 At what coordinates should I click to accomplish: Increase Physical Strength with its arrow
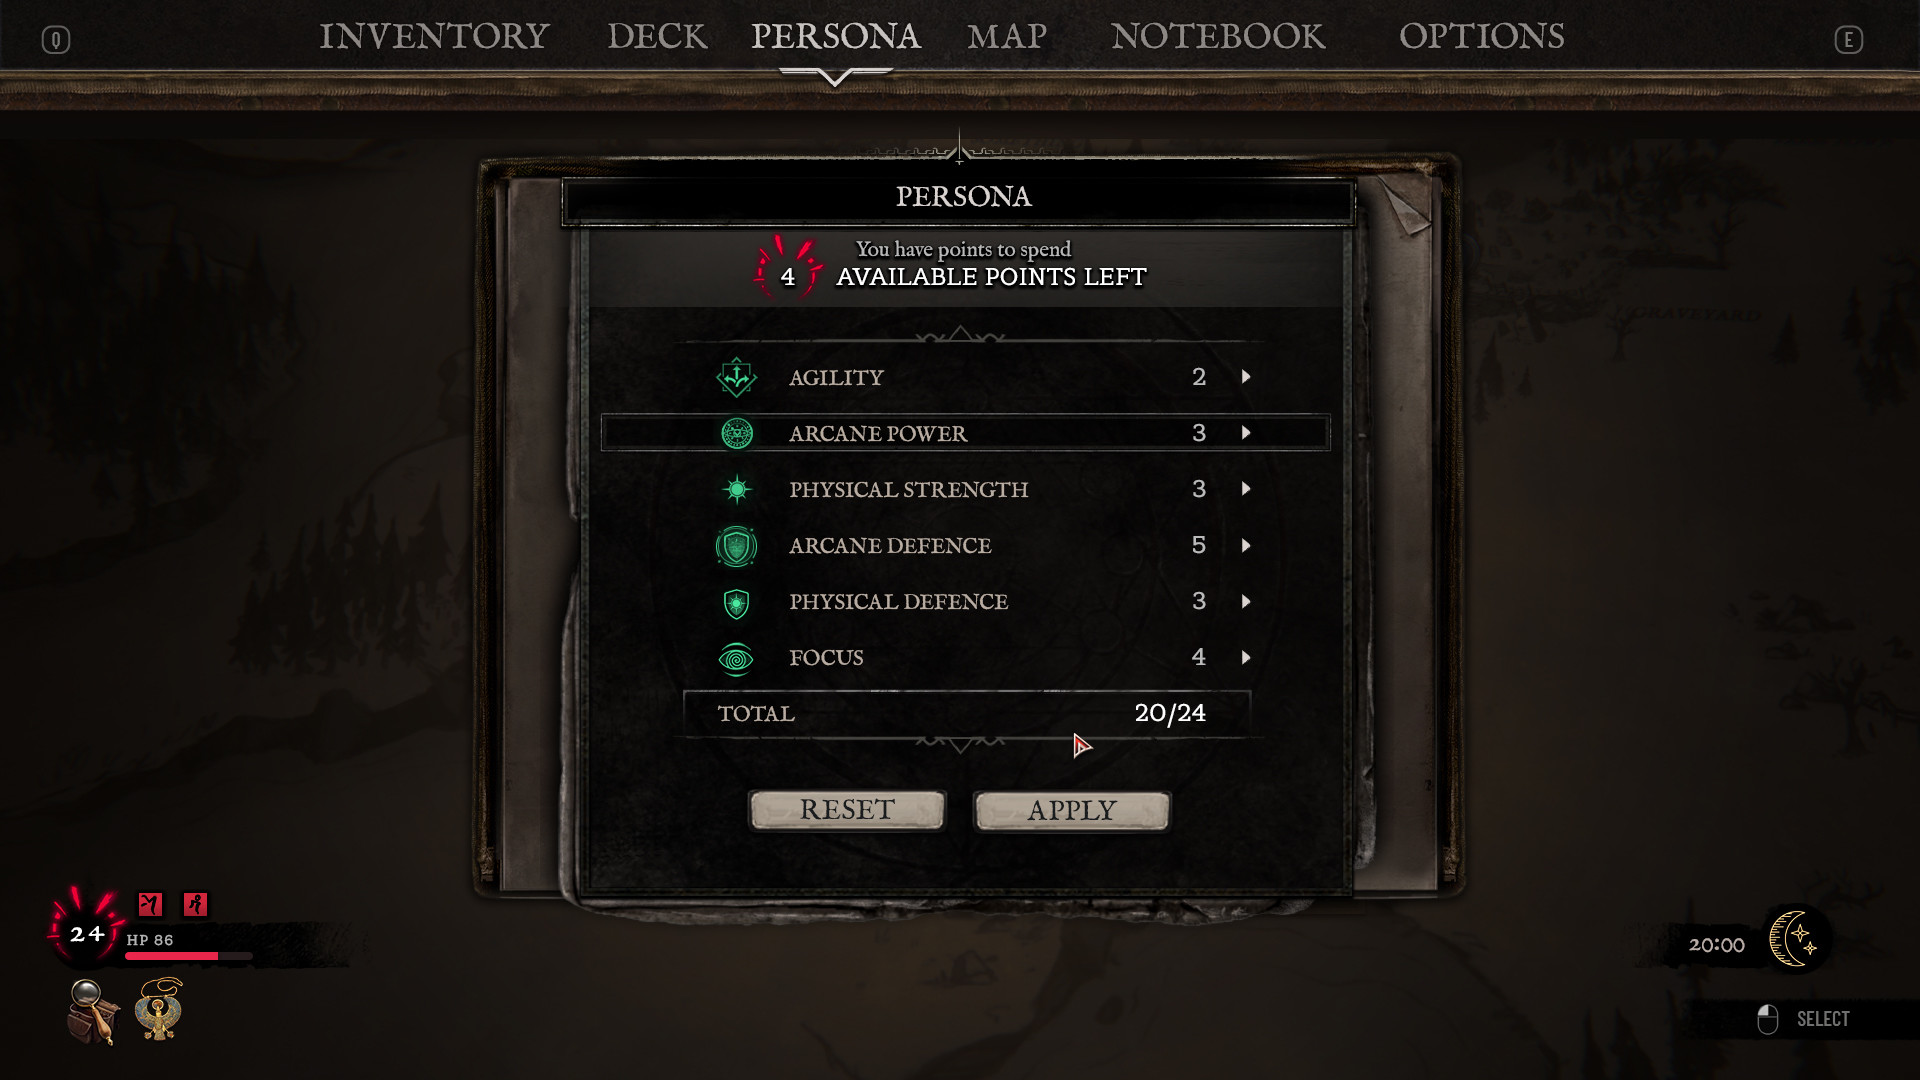[x=1246, y=489]
